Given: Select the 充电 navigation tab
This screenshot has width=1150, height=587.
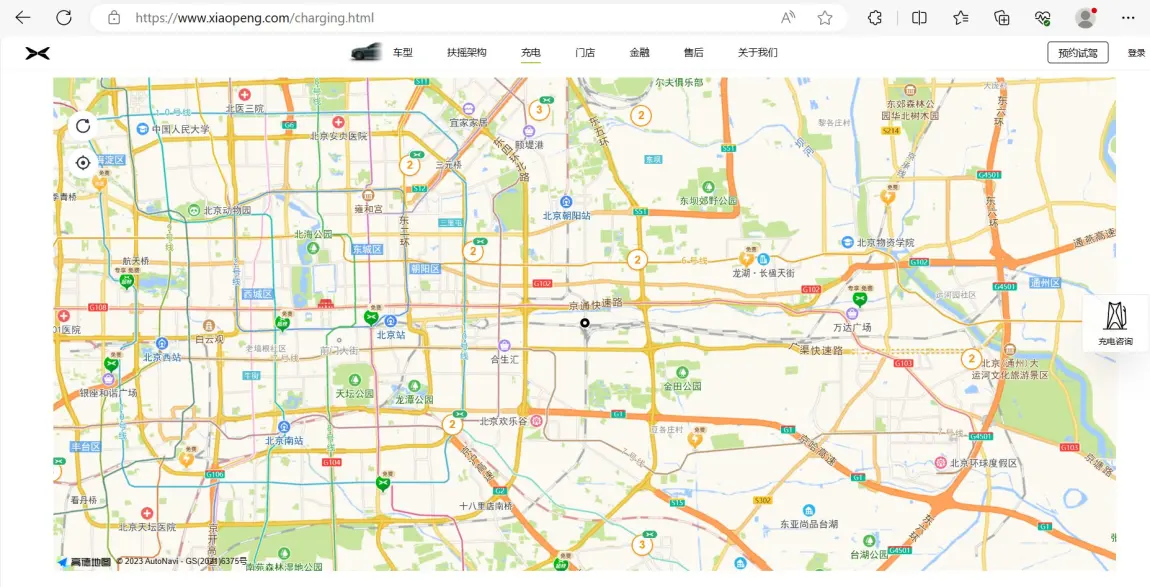Looking at the screenshot, I should coord(531,53).
